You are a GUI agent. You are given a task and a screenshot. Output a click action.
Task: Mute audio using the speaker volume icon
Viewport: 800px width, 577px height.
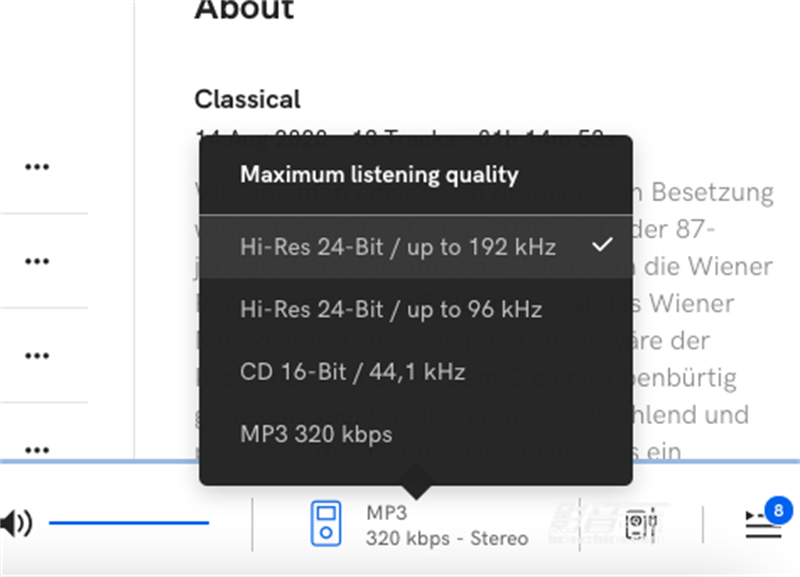tap(16, 523)
